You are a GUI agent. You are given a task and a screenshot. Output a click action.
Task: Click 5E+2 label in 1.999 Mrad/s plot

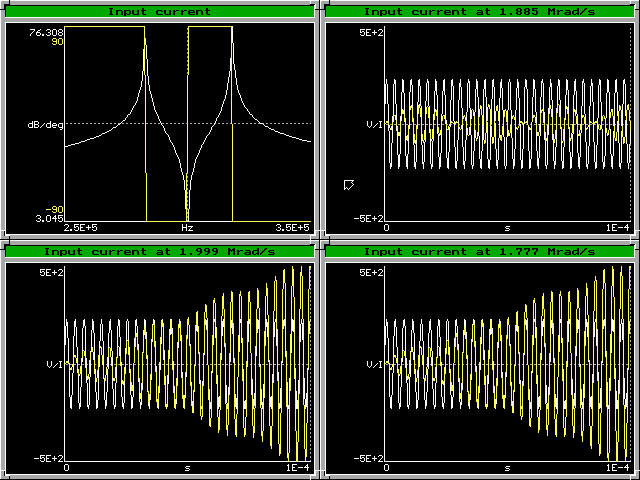click(51, 273)
